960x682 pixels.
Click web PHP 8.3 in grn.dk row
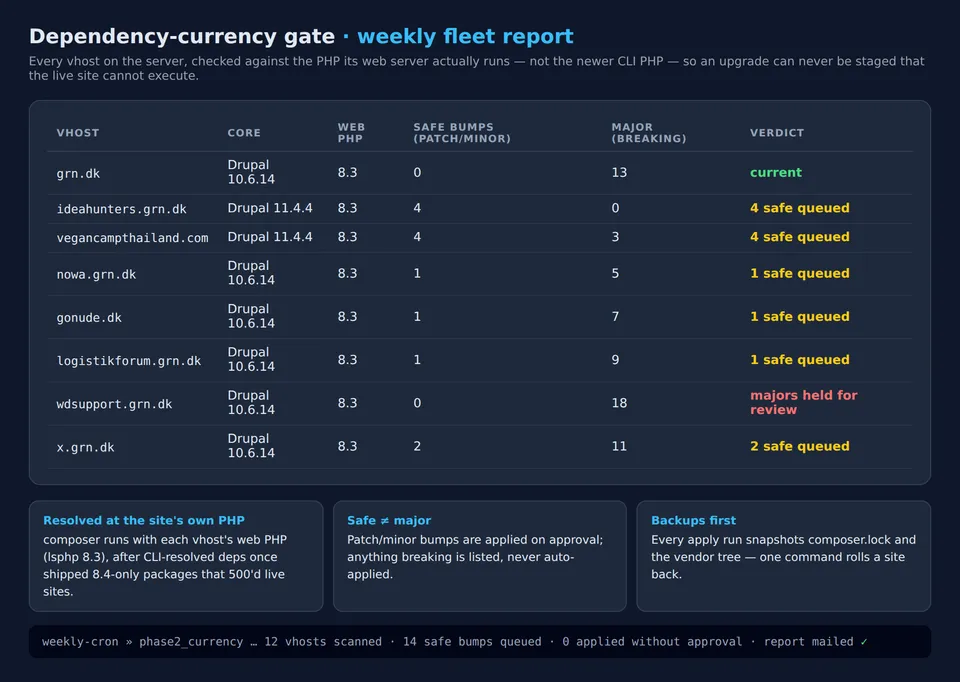tap(347, 173)
